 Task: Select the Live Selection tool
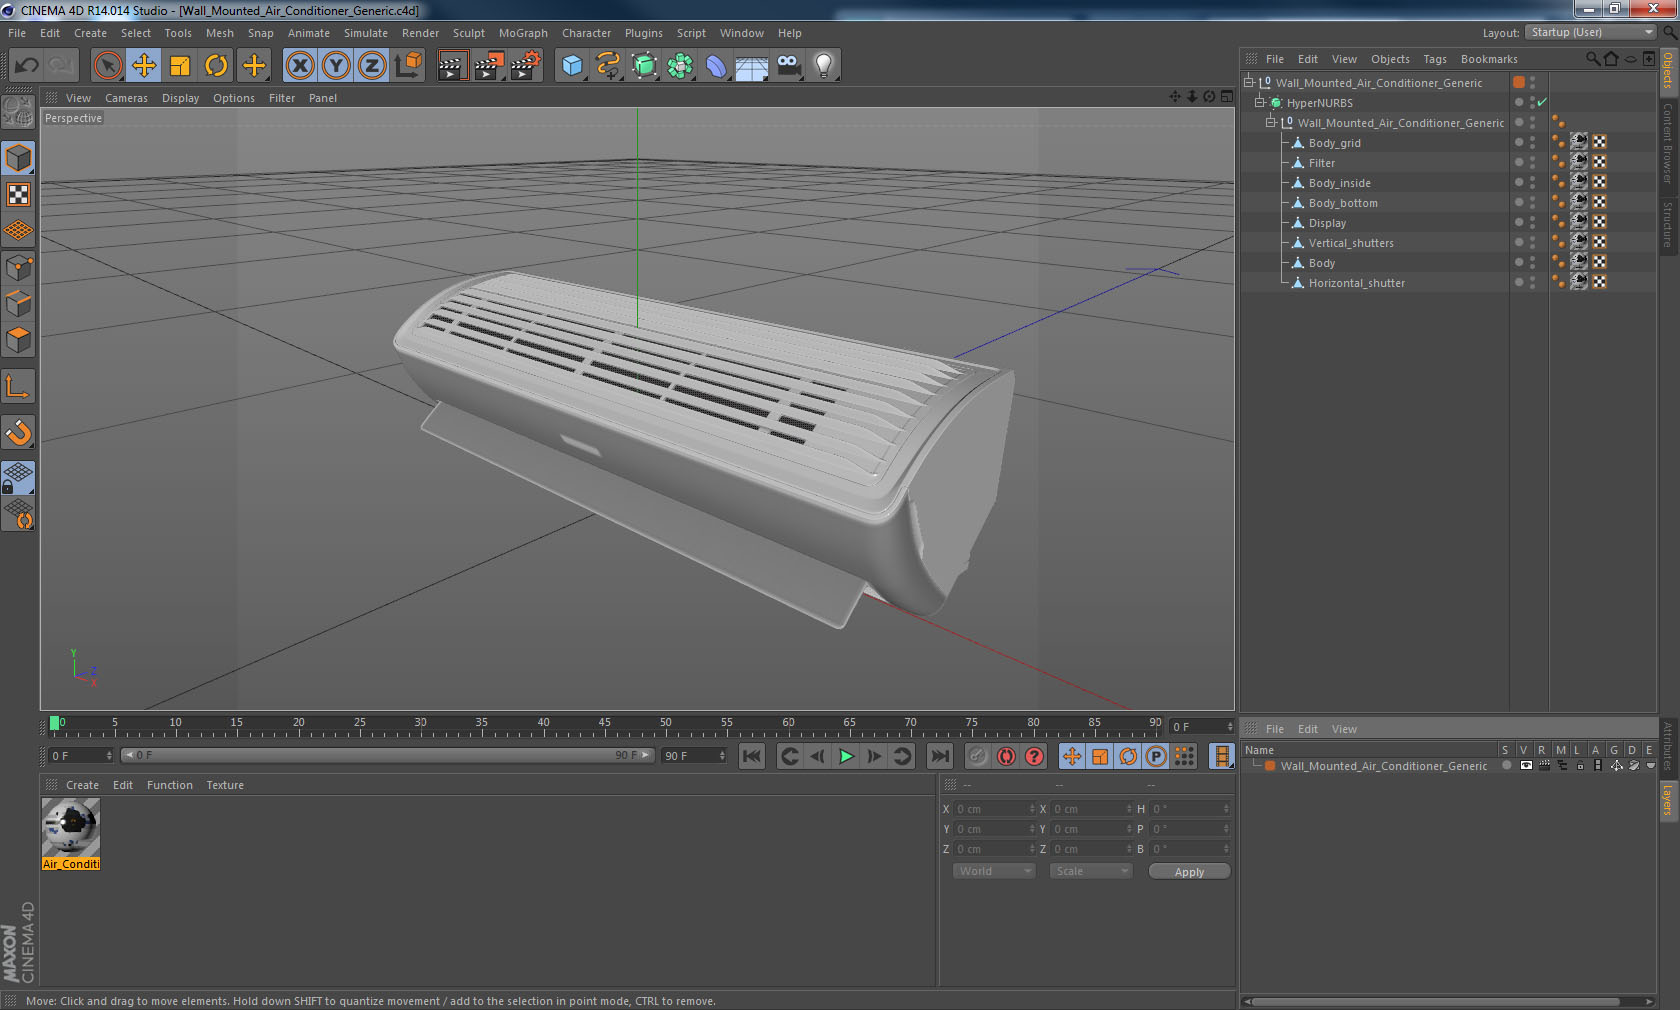[x=107, y=66]
